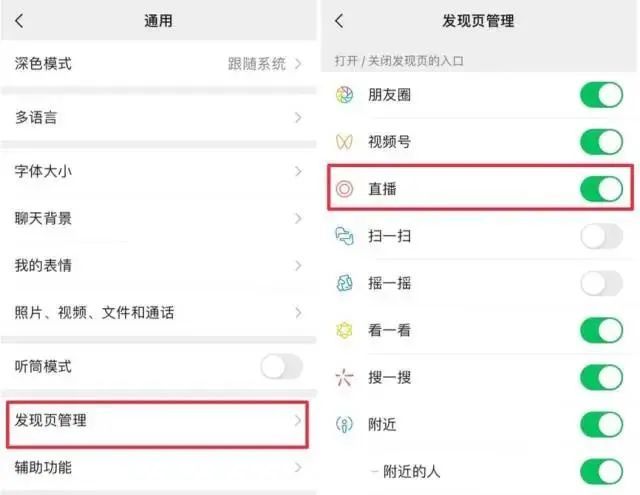Viewport: 640px width, 495px height.
Task: Tap the Nearby (附近) icon
Action: coord(344,424)
